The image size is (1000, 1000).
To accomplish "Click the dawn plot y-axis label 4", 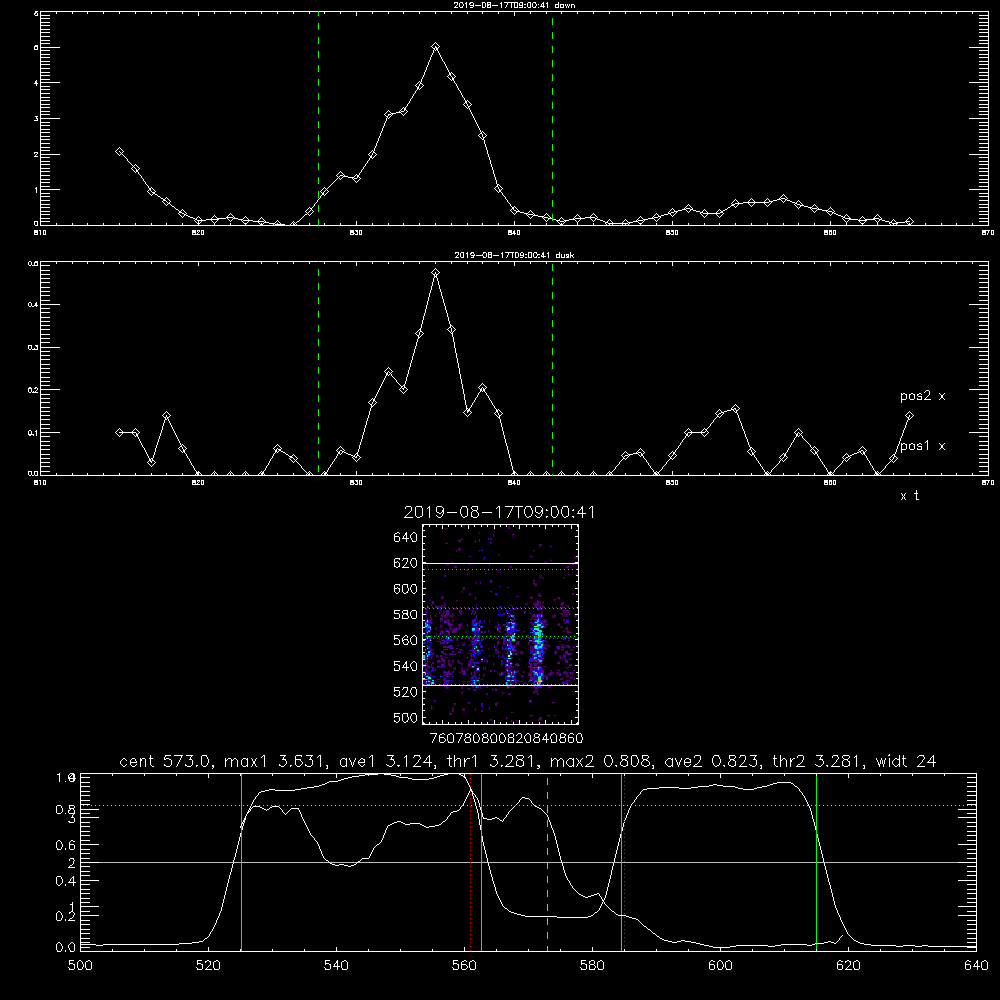I will (x=36, y=83).
